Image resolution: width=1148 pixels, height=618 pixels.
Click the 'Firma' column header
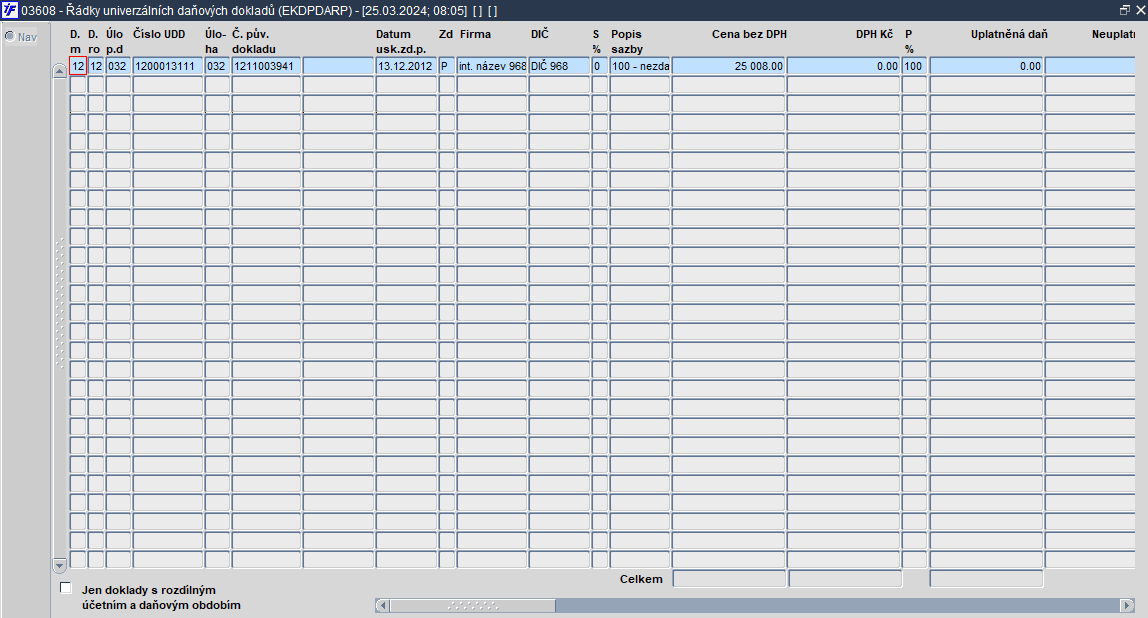pyautogui.click(x=475, y=34)
